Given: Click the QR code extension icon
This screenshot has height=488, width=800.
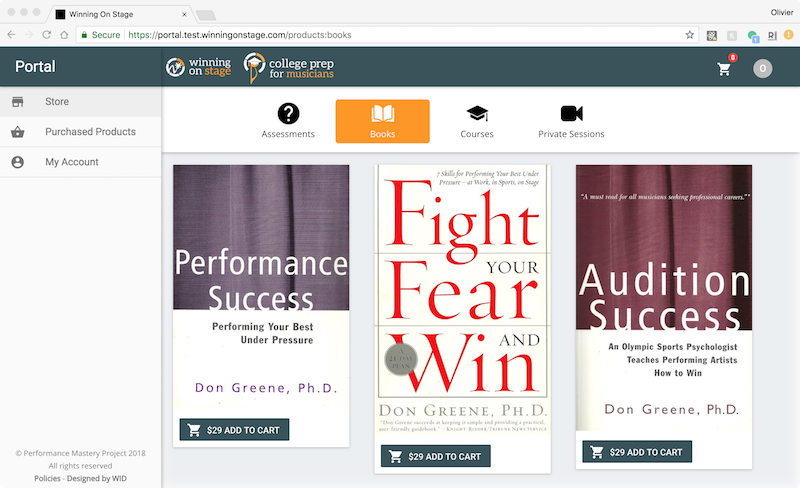Looking at the screenshot, I should (712, 35).
